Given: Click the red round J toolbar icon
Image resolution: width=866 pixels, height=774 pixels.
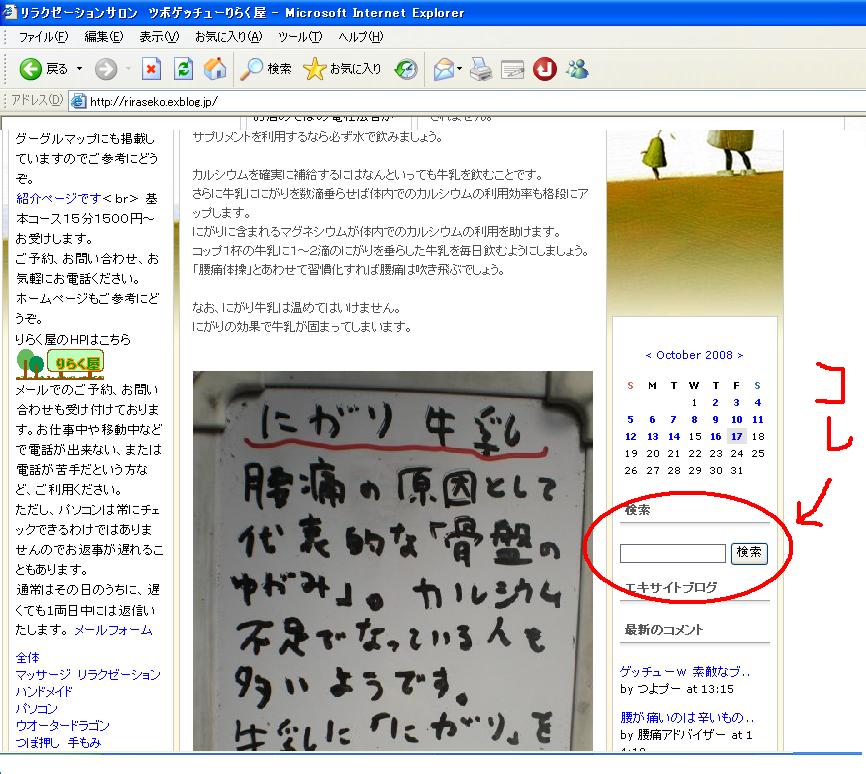Looking at the screenshot, I should click(x=545, y=69).
